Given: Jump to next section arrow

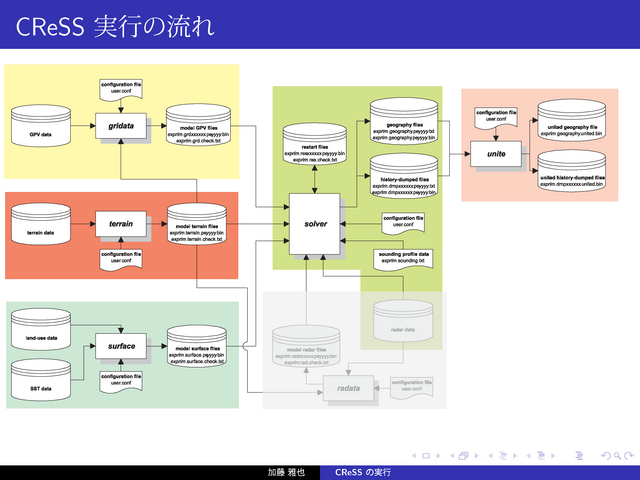Looking at the screenshot, I should click(x=553, y=456).
